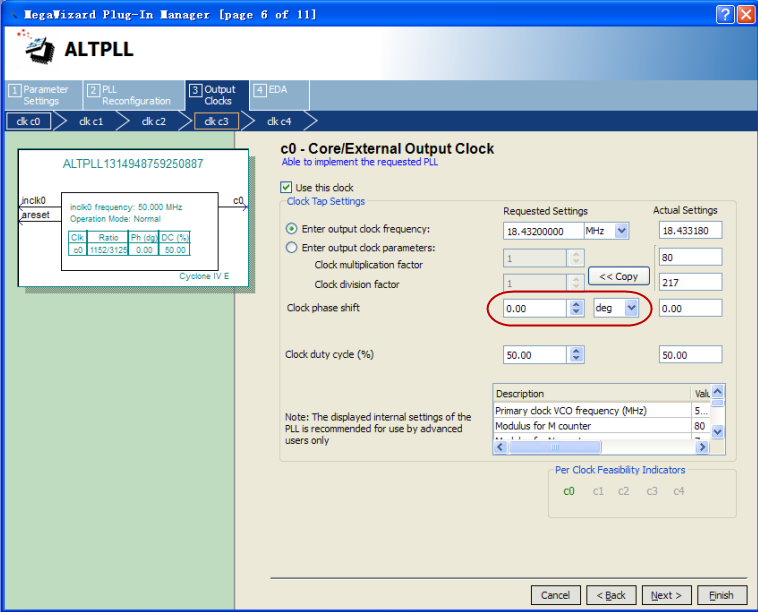Go to the clk c2 page
This screenshot has height=612, width=758.
pyautogui.click(x=154, y=121)
